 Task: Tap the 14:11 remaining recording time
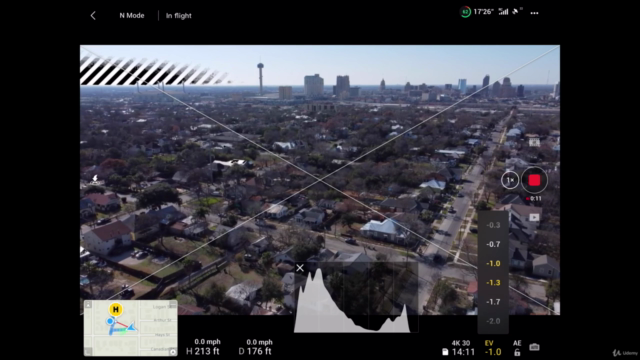pos(463,352)
